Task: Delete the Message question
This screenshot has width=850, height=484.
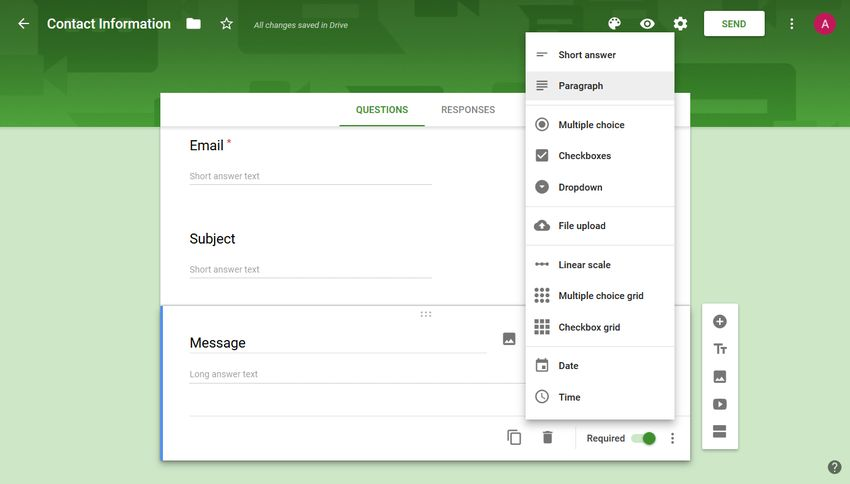Action: (x=547, y=438)
